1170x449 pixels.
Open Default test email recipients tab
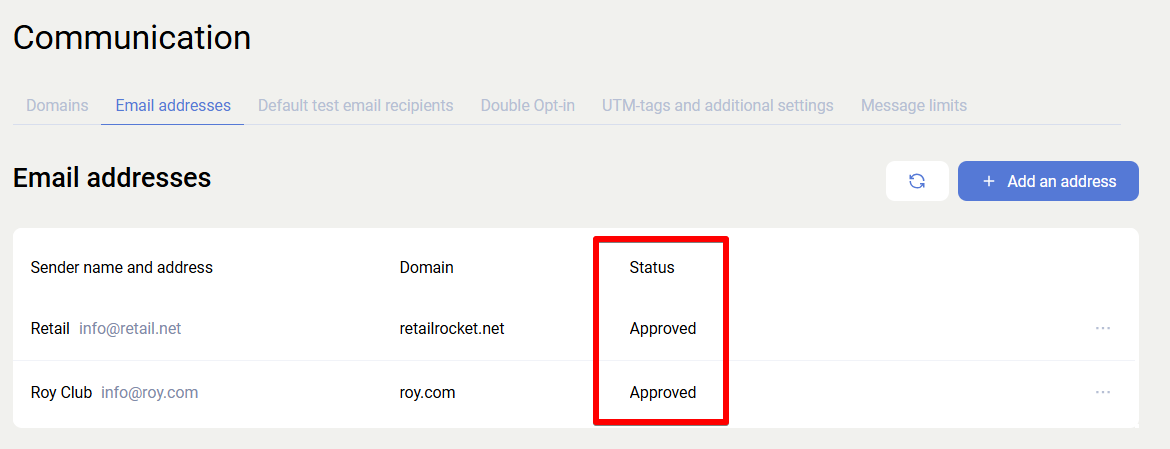(x=356, y=105)
